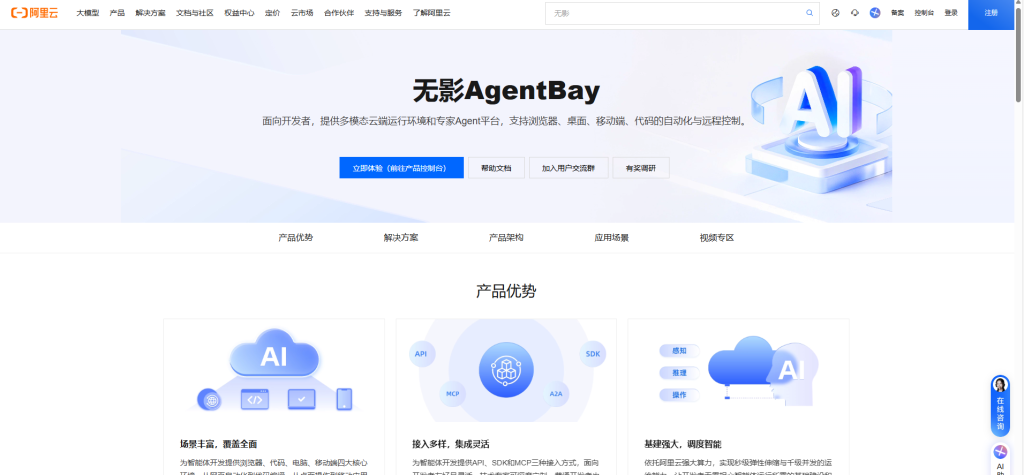The height and width of the screenshot is (475, 1024).
Task: Click the scrollbar up arrow
Action: click(1019, 4)
